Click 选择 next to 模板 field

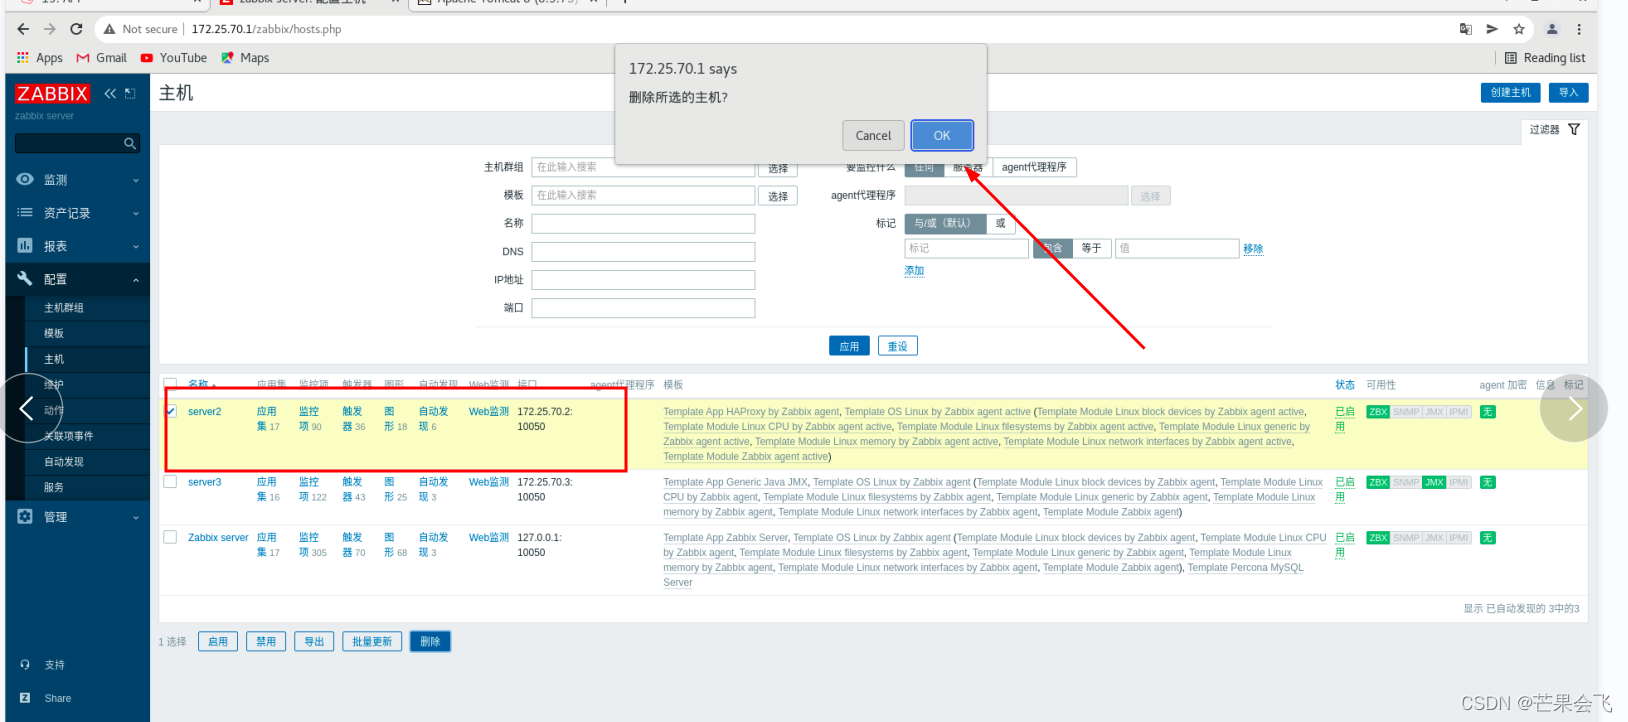point(778,196)
